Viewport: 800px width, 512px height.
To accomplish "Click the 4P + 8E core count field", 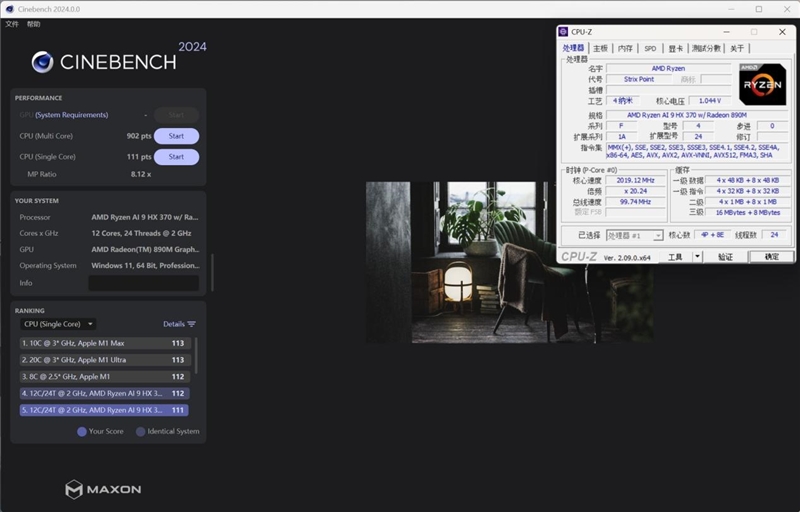I will pos(713,235).
